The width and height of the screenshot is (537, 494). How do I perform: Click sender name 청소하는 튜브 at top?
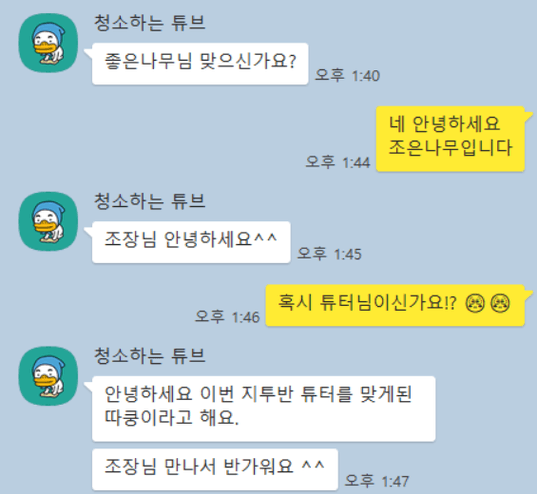(x=150, y=23)
